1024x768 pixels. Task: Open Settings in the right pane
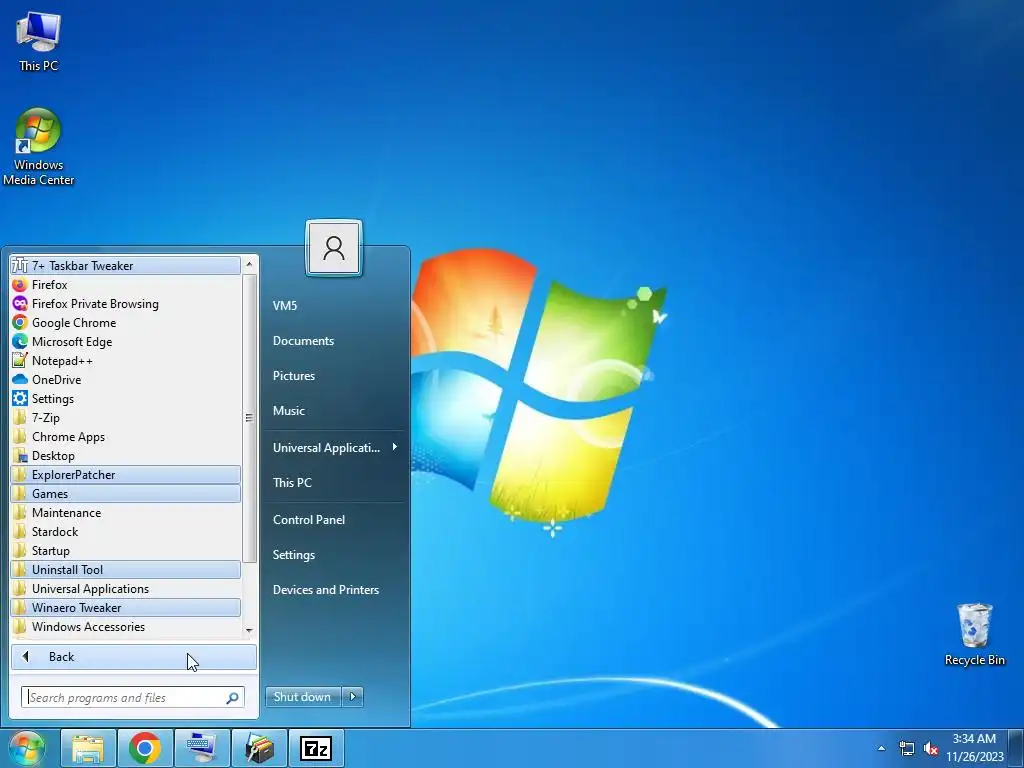pyautogui.click(x=333, y=554)
